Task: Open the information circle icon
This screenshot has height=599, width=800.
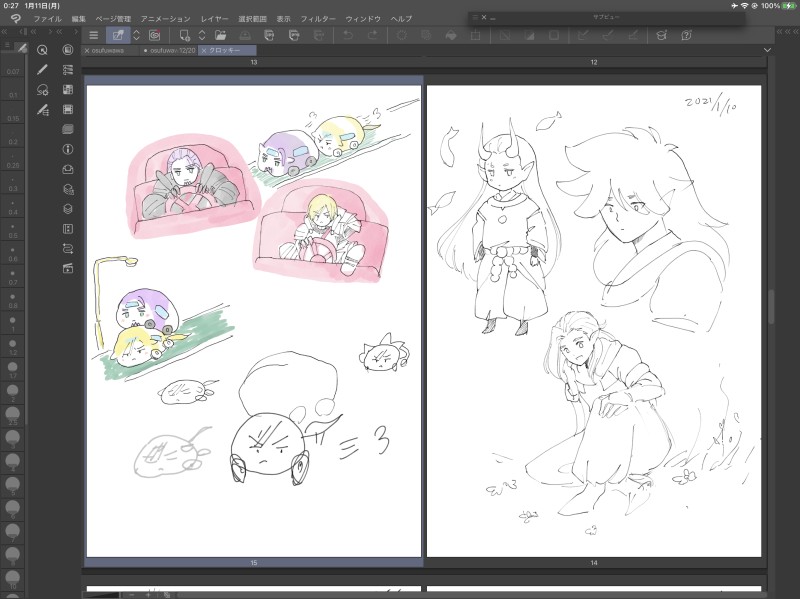Action: point(68,149)
